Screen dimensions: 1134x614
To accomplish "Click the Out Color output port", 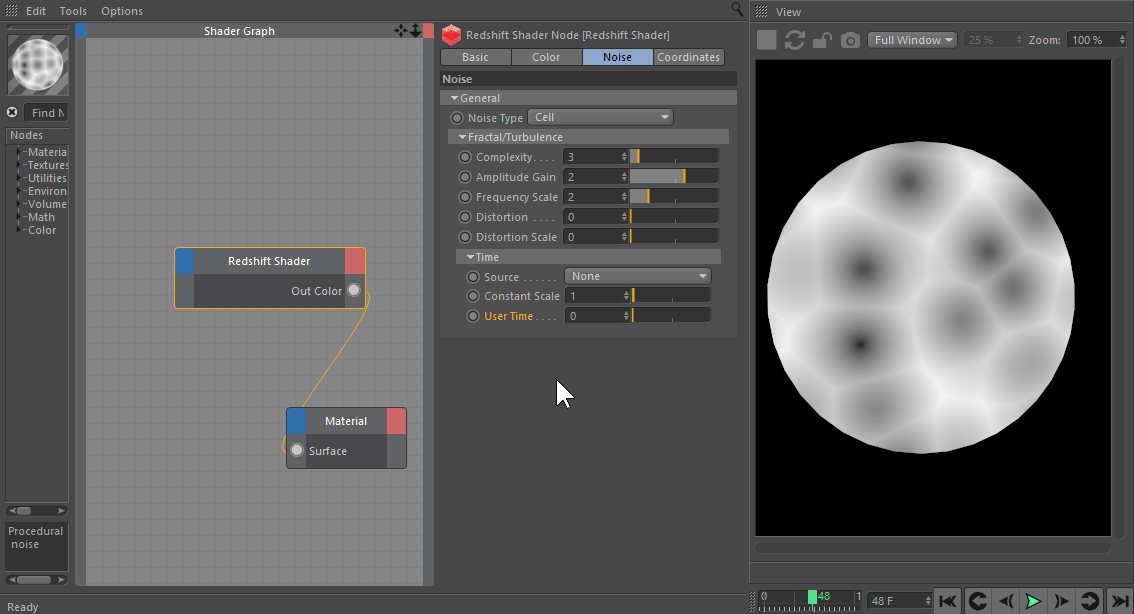I will [x=354, y=290].
